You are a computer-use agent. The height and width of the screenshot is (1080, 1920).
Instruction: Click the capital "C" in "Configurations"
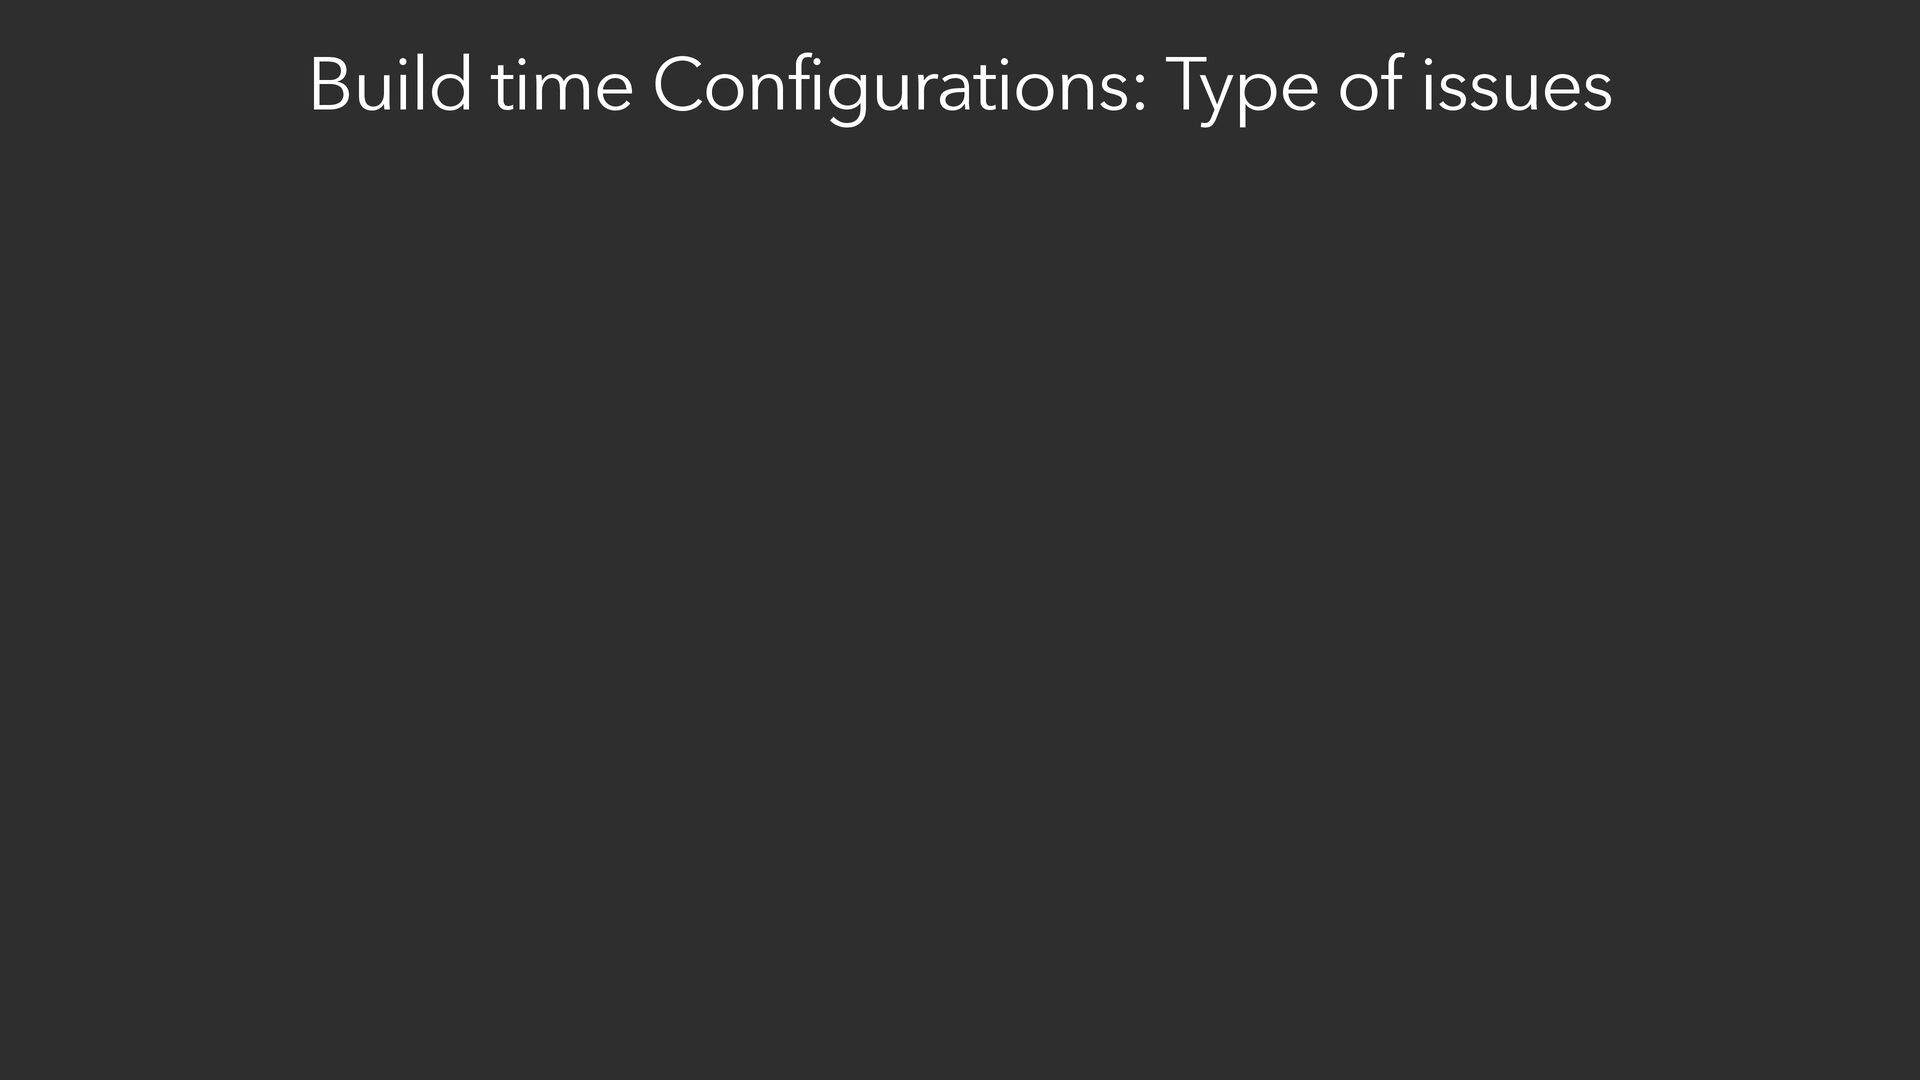click(x=681, y=86)
